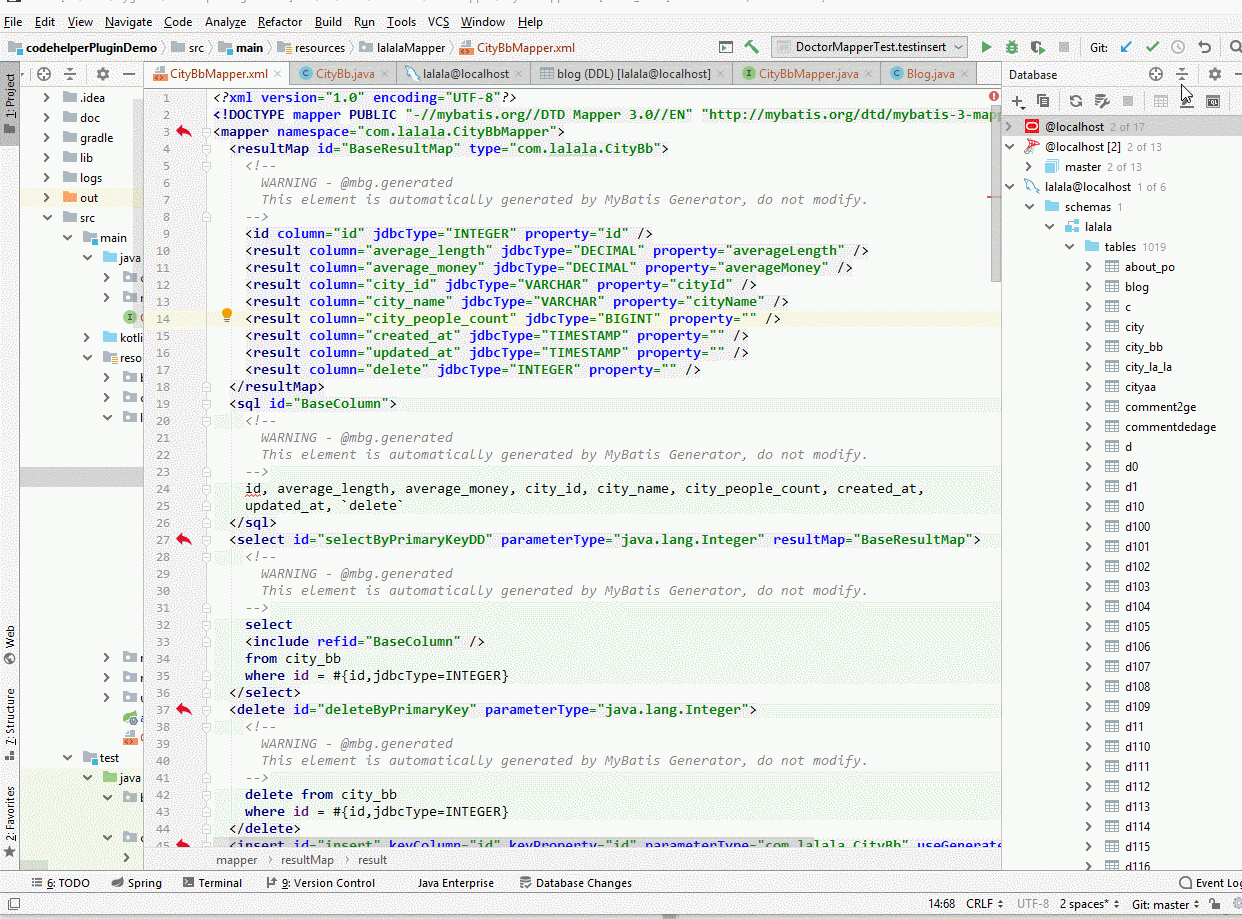
Task: Run the DoctorMapperTest configuration with green play icon
Action: pos(987,47)
